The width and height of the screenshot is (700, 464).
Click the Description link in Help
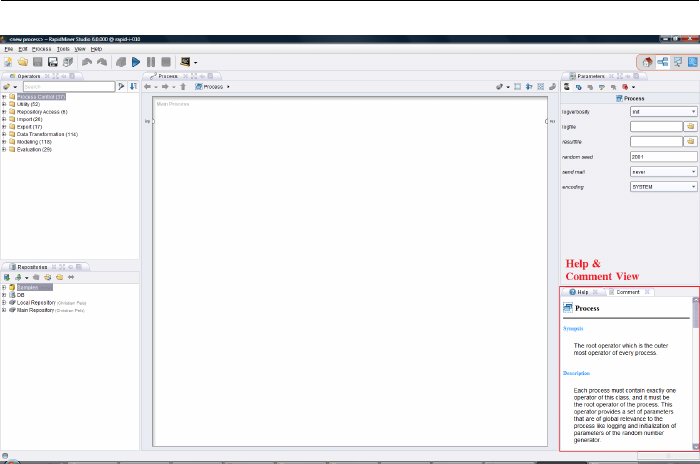click(x=576, y=373)
